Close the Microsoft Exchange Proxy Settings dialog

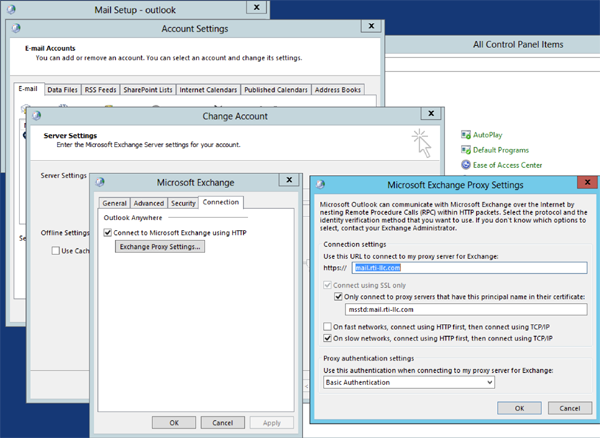pyautogui.click(x=587, y=182)
